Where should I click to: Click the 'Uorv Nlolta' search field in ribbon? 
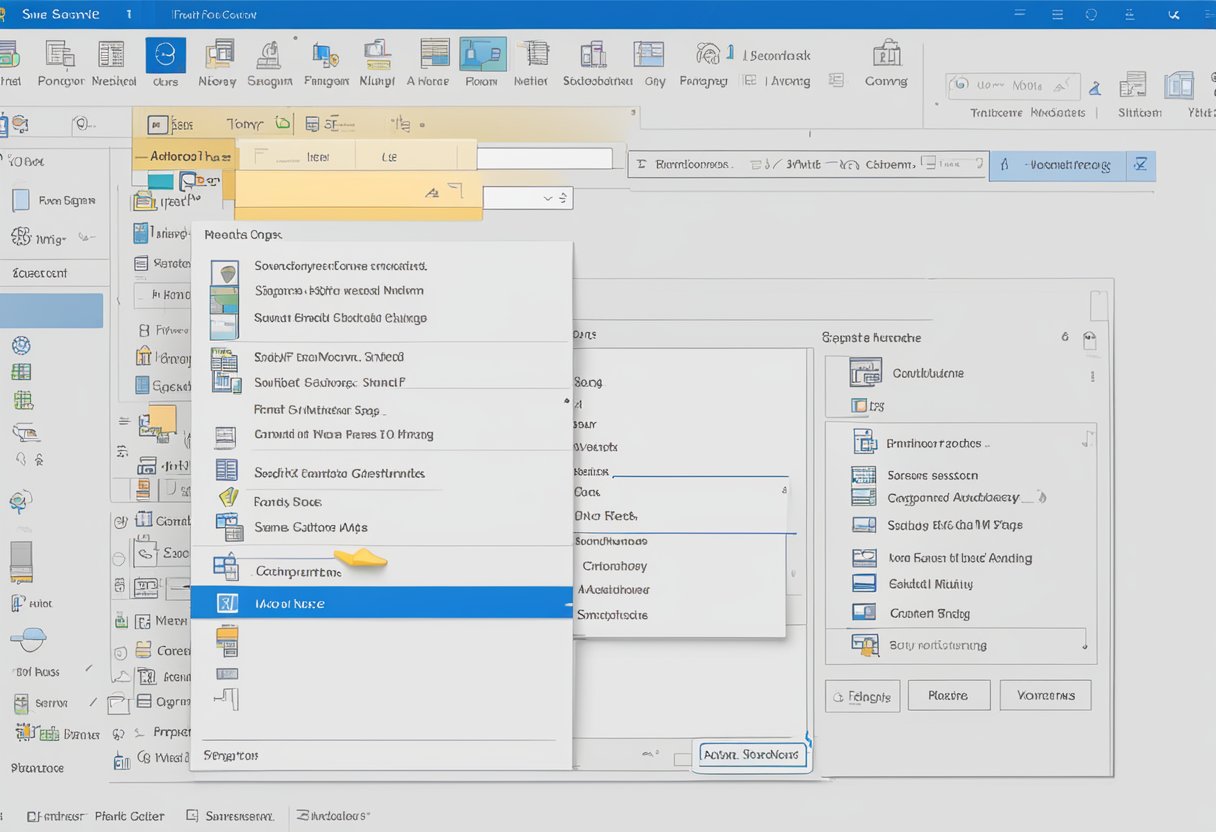point(1014,85)
